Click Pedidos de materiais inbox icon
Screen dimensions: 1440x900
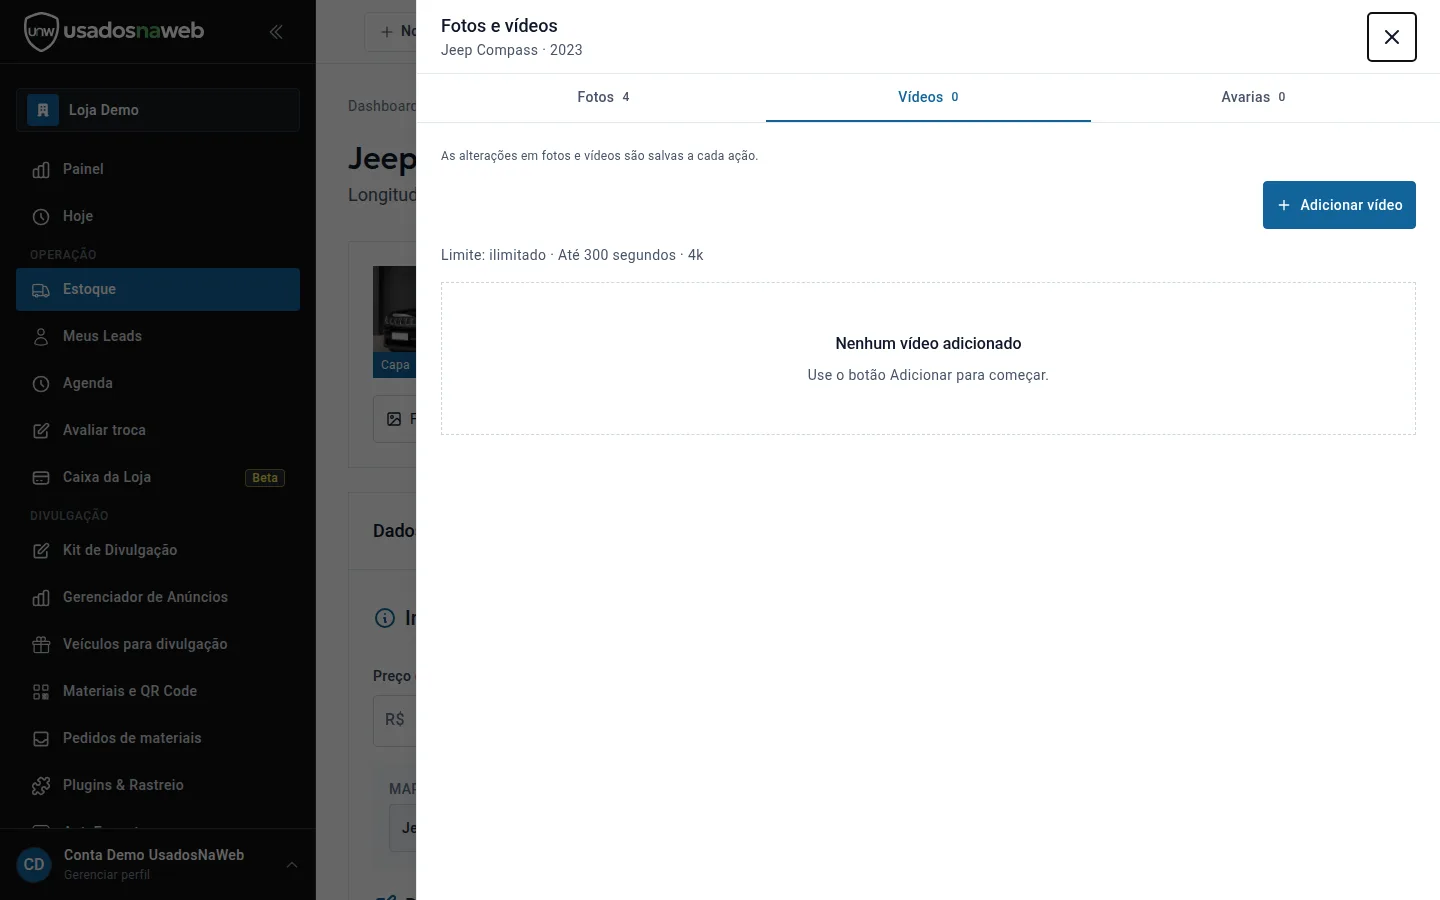pyautogui.click(x=41, y=739)
